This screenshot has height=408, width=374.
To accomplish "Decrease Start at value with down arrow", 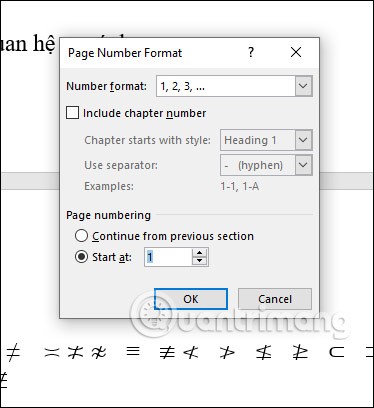I will click(199, 261).
